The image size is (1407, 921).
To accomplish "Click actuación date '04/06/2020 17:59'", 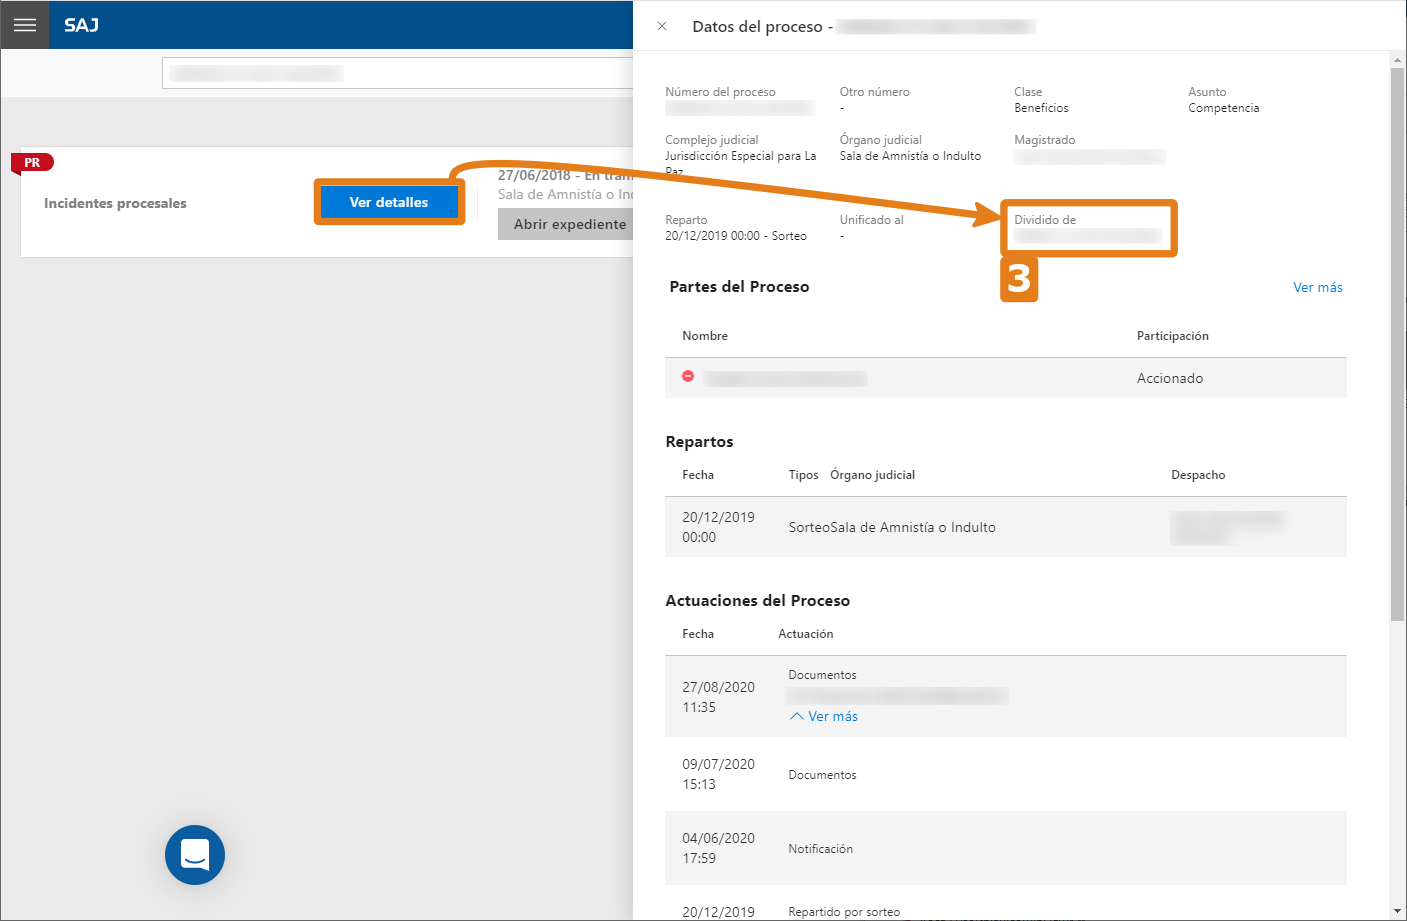I will [718, 848].
